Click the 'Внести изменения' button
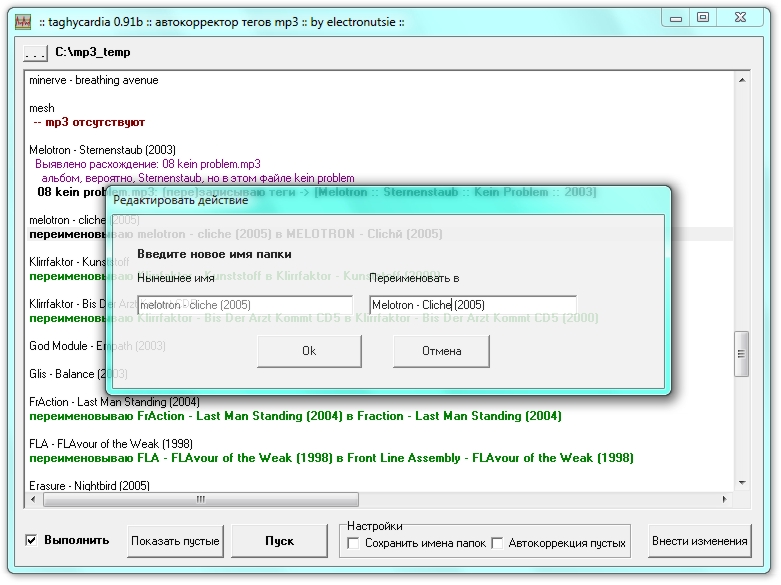The width and height of the screenshot is (781, 585). pos(699,541)
